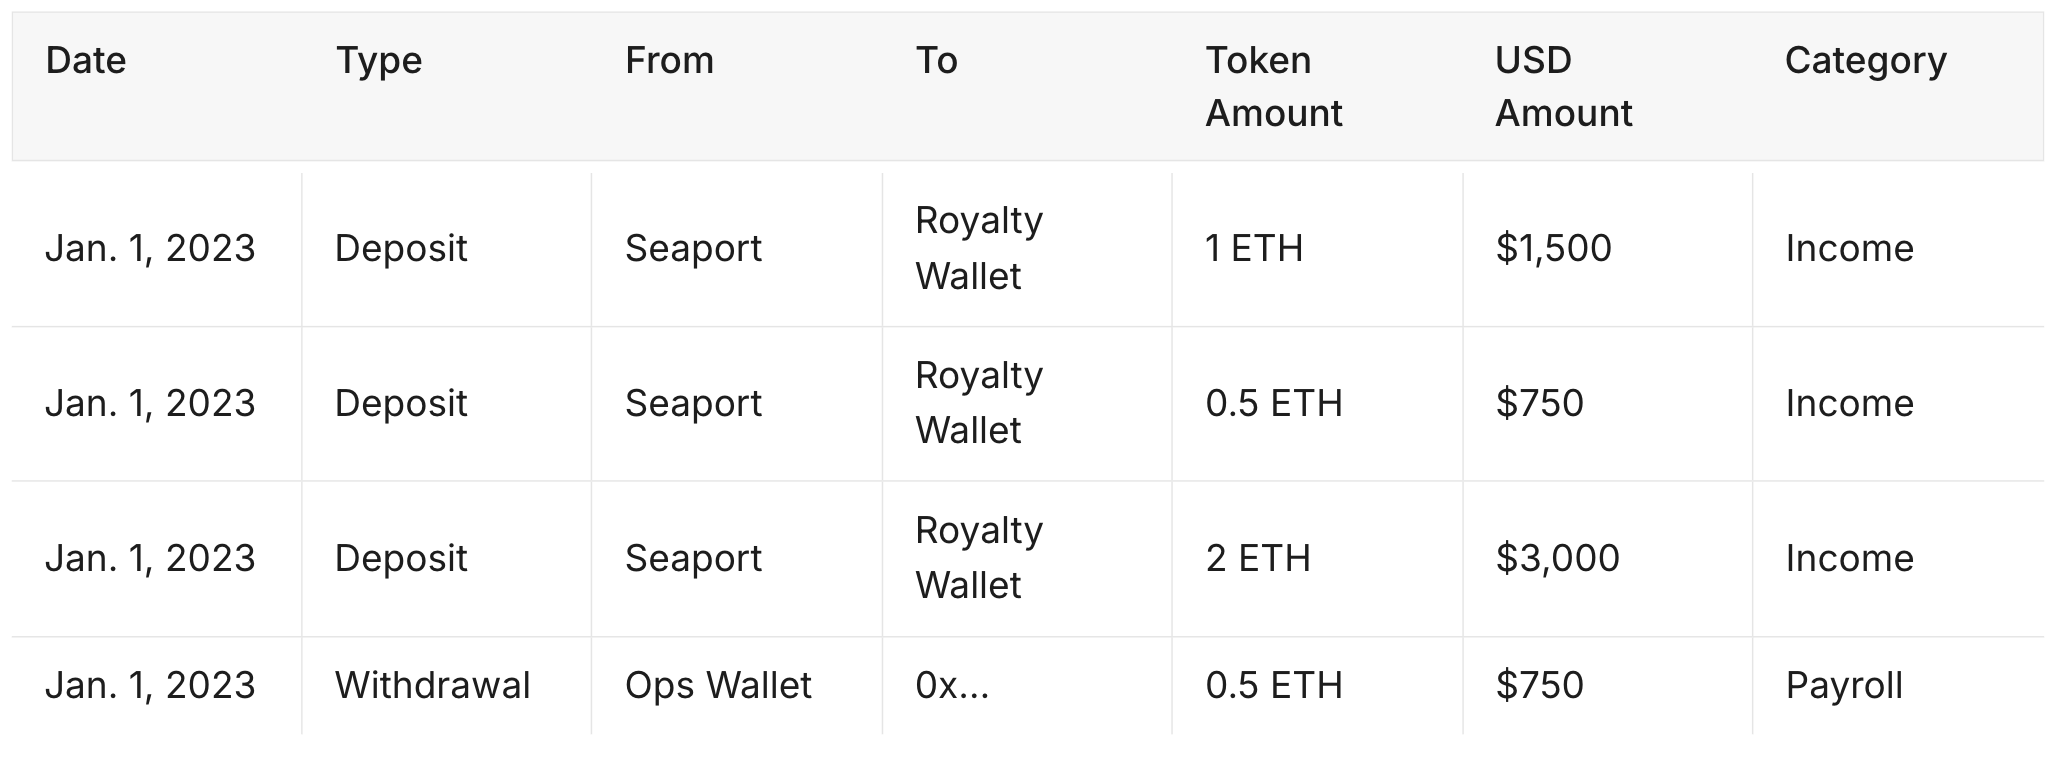The image size is (2050, 760).
Task: Select the USD Amount column header
Action: (x=1563, y=87)
